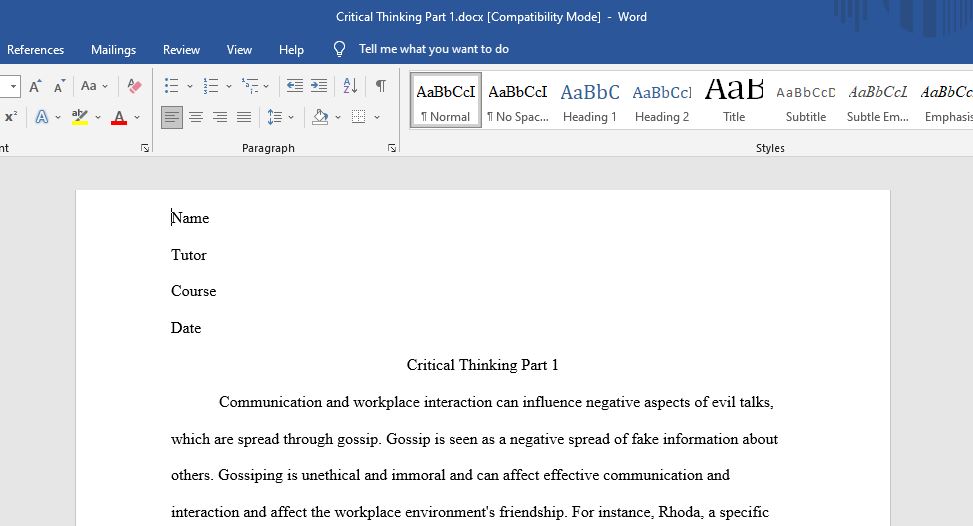Clear all formatting eraser icon
This screenshot has width=973, height=526.
click(134, 86)
